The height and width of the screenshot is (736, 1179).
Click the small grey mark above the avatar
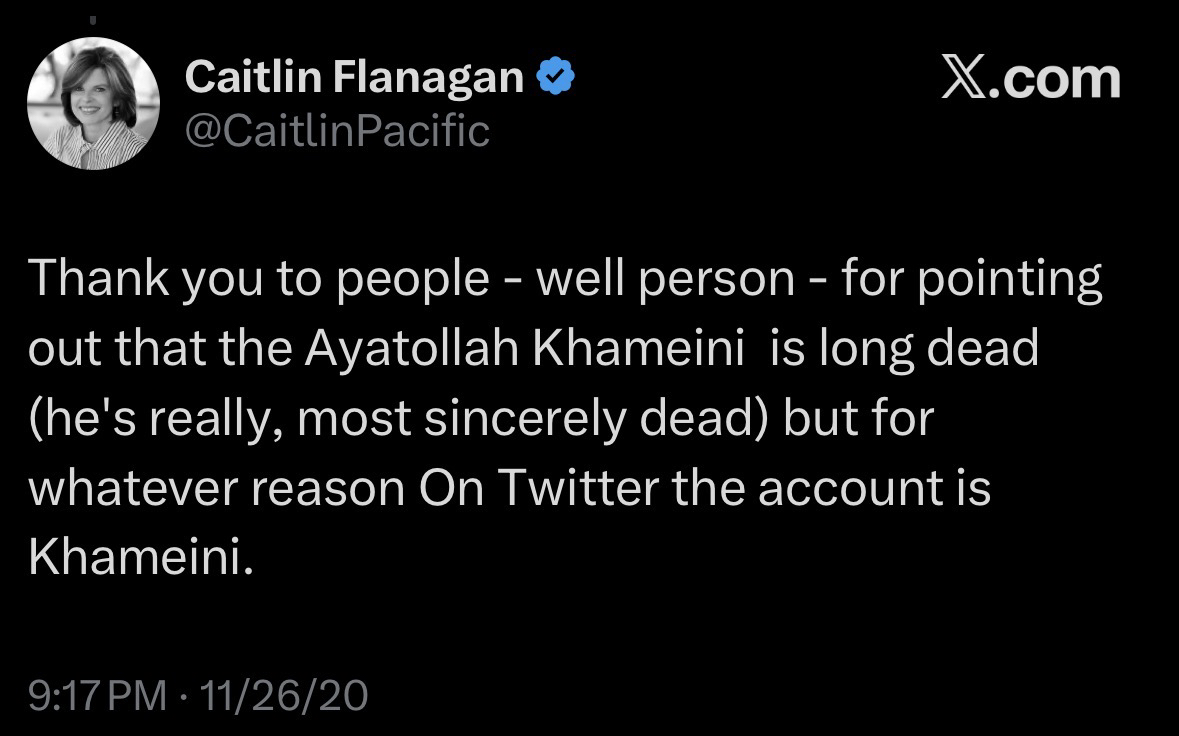[x=93, y=19]
